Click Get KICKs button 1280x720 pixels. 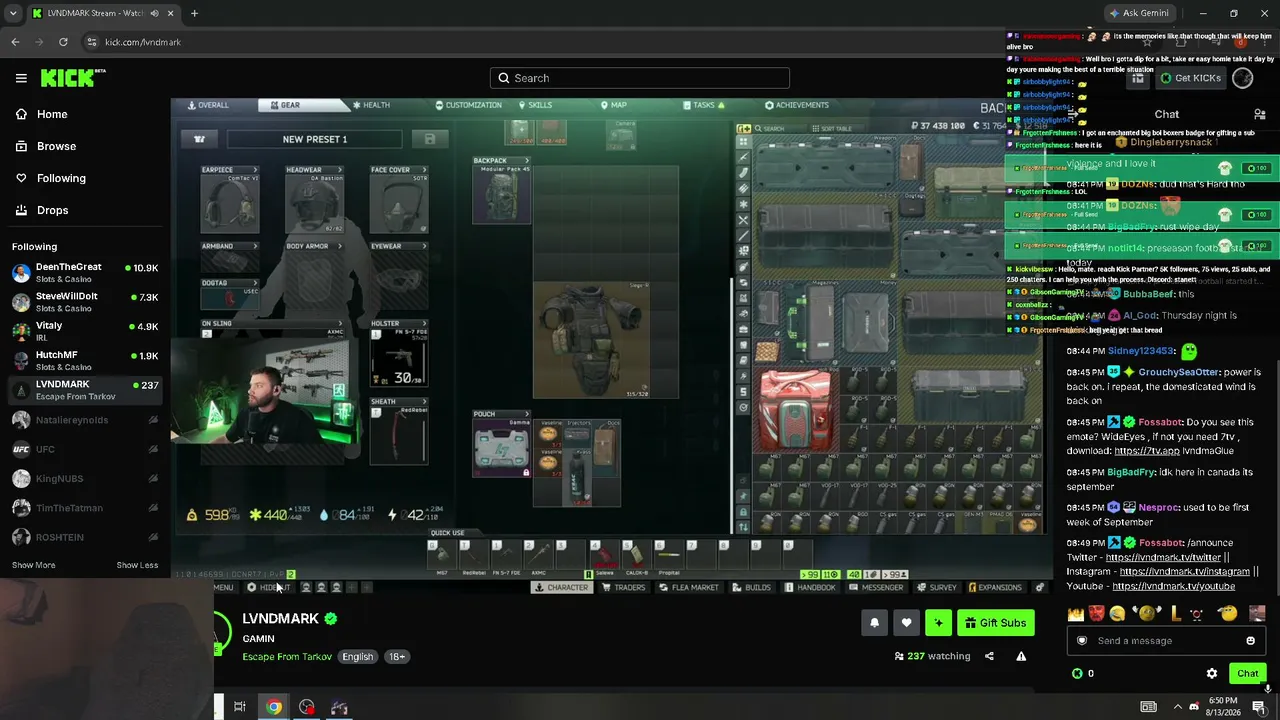pyautogui.click(x=1190, y=78)
